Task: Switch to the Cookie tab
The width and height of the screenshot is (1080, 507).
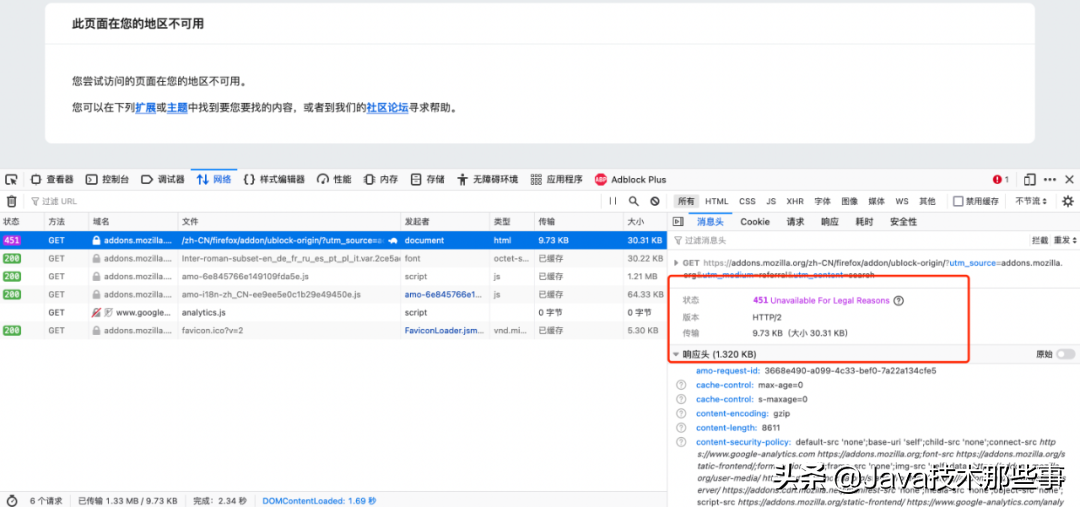Action: 755,222
